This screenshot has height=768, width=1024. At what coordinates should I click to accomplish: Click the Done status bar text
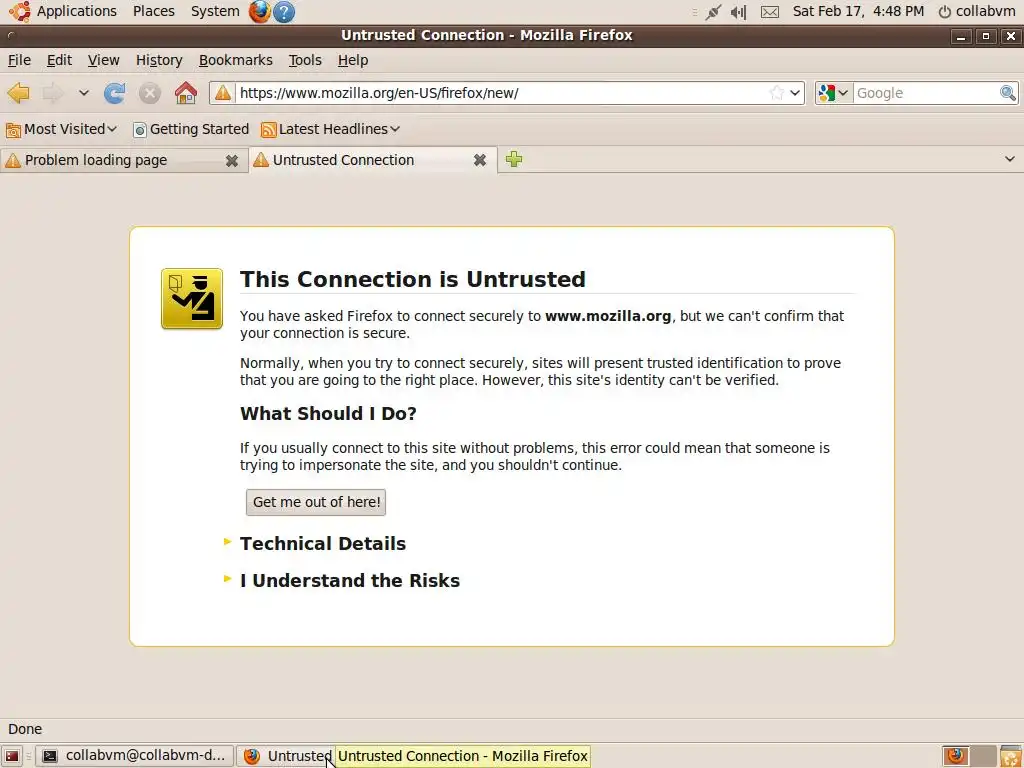tap(25, 729)
